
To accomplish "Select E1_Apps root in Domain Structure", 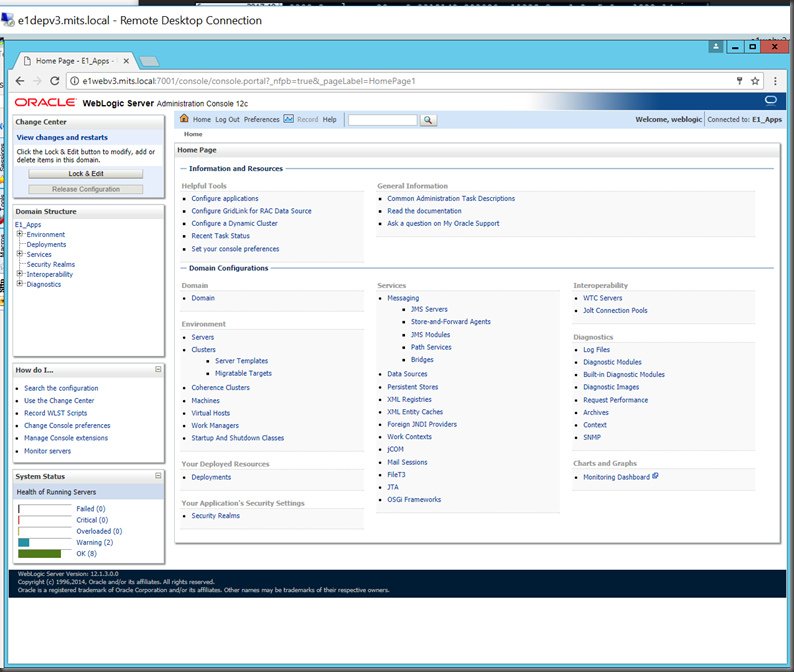I will pyautogui.click(x=28, y=224).
